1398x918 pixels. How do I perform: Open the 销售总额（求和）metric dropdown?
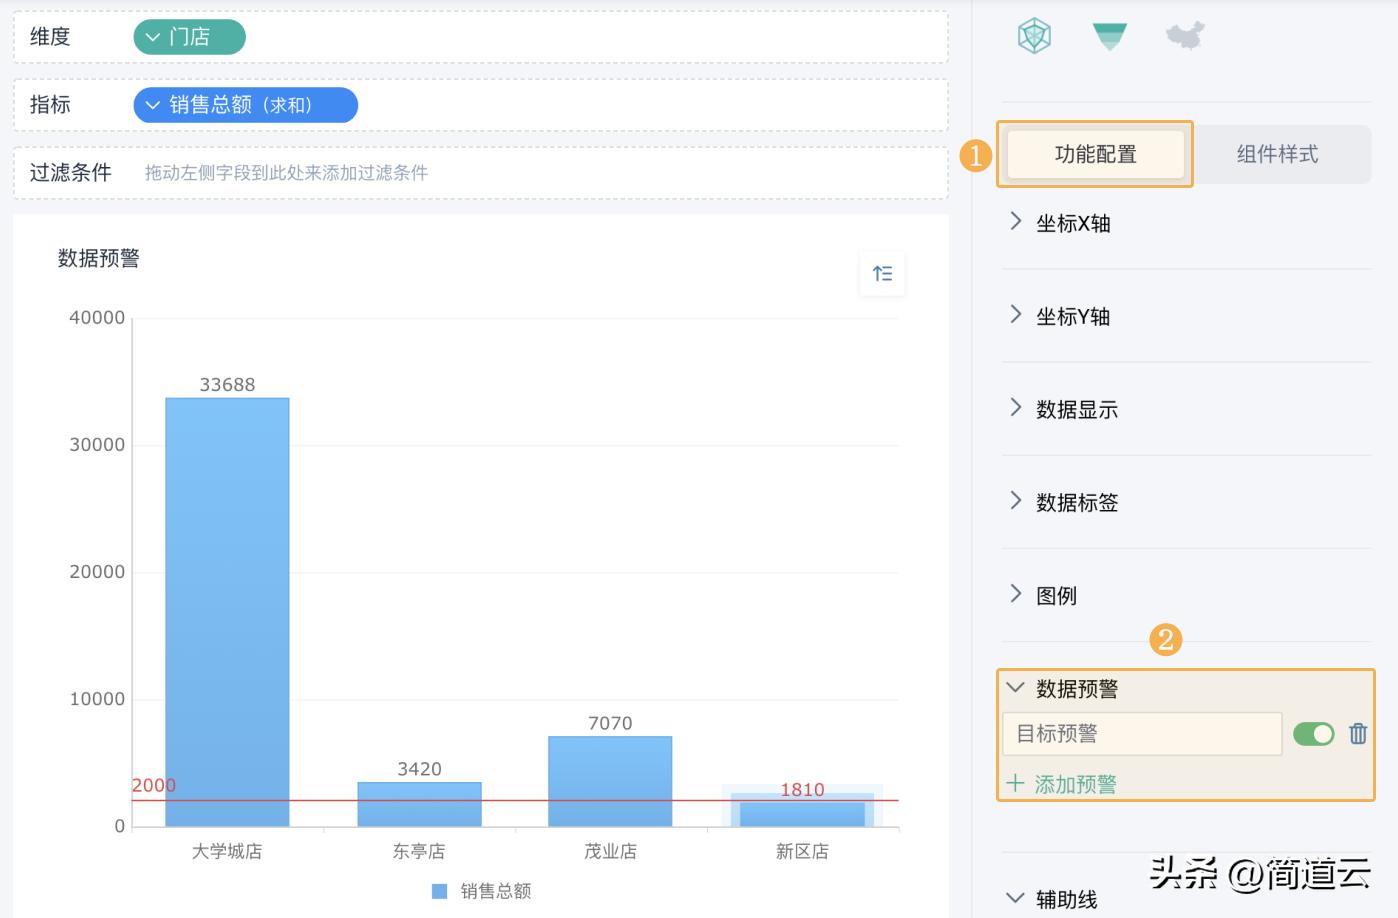click(x=153, y=105)
